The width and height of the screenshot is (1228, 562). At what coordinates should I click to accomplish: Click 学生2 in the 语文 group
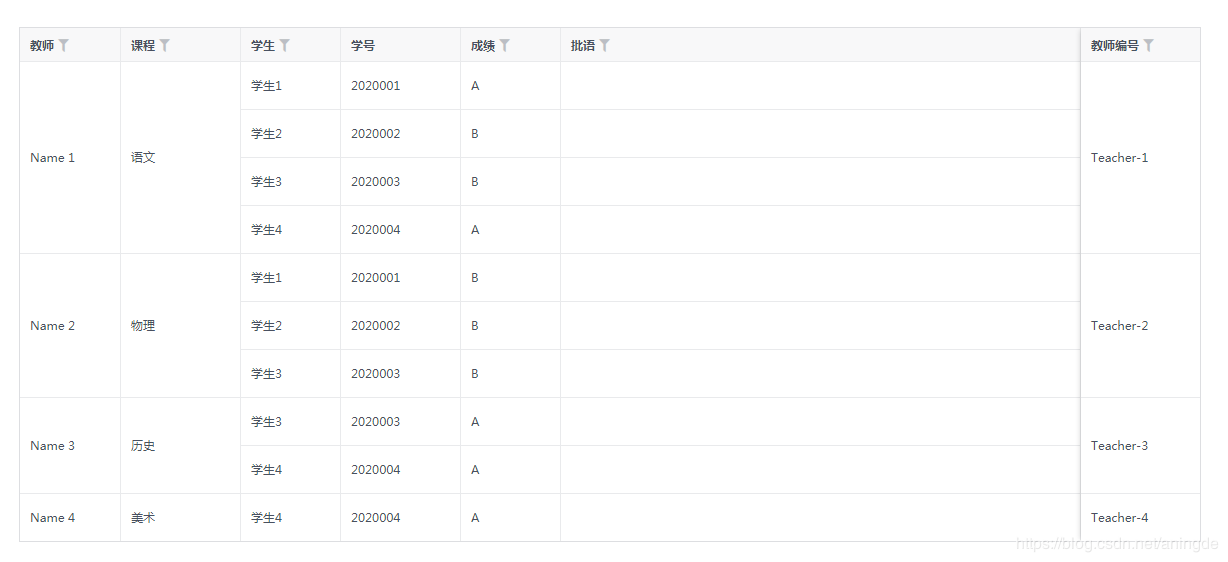tap(267, 134)
